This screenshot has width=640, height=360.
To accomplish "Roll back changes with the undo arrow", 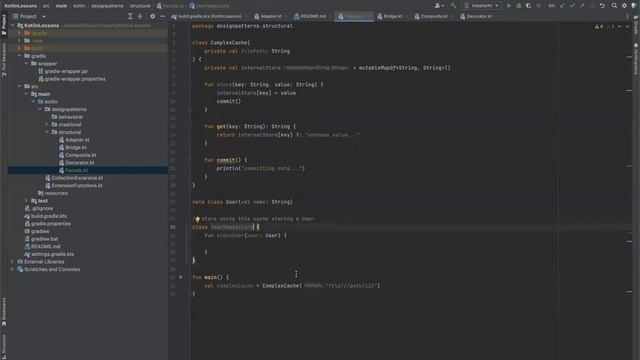I will (x=602, y=6).
